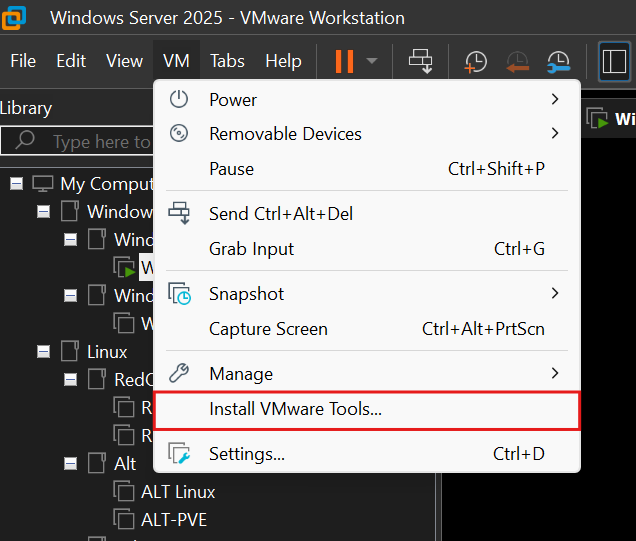Click the orange Pause toolbar icon
Viewport: 636px width, 541px height.
point(344,61)
